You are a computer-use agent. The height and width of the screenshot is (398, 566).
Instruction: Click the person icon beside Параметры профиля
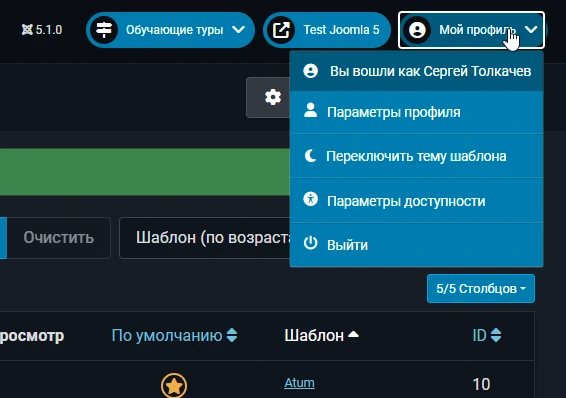point(310,110)
